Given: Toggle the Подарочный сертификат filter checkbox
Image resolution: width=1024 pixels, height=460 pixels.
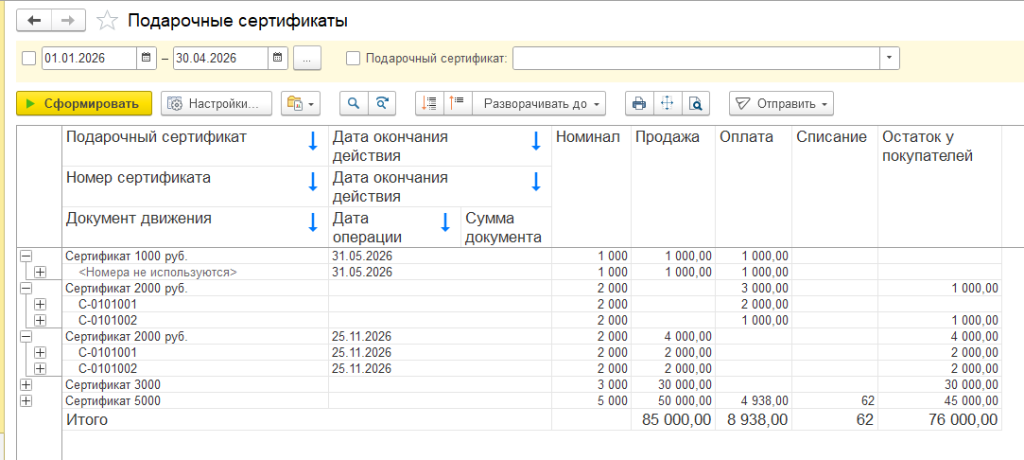Looking at the screenshot, I should coord(353,58).
